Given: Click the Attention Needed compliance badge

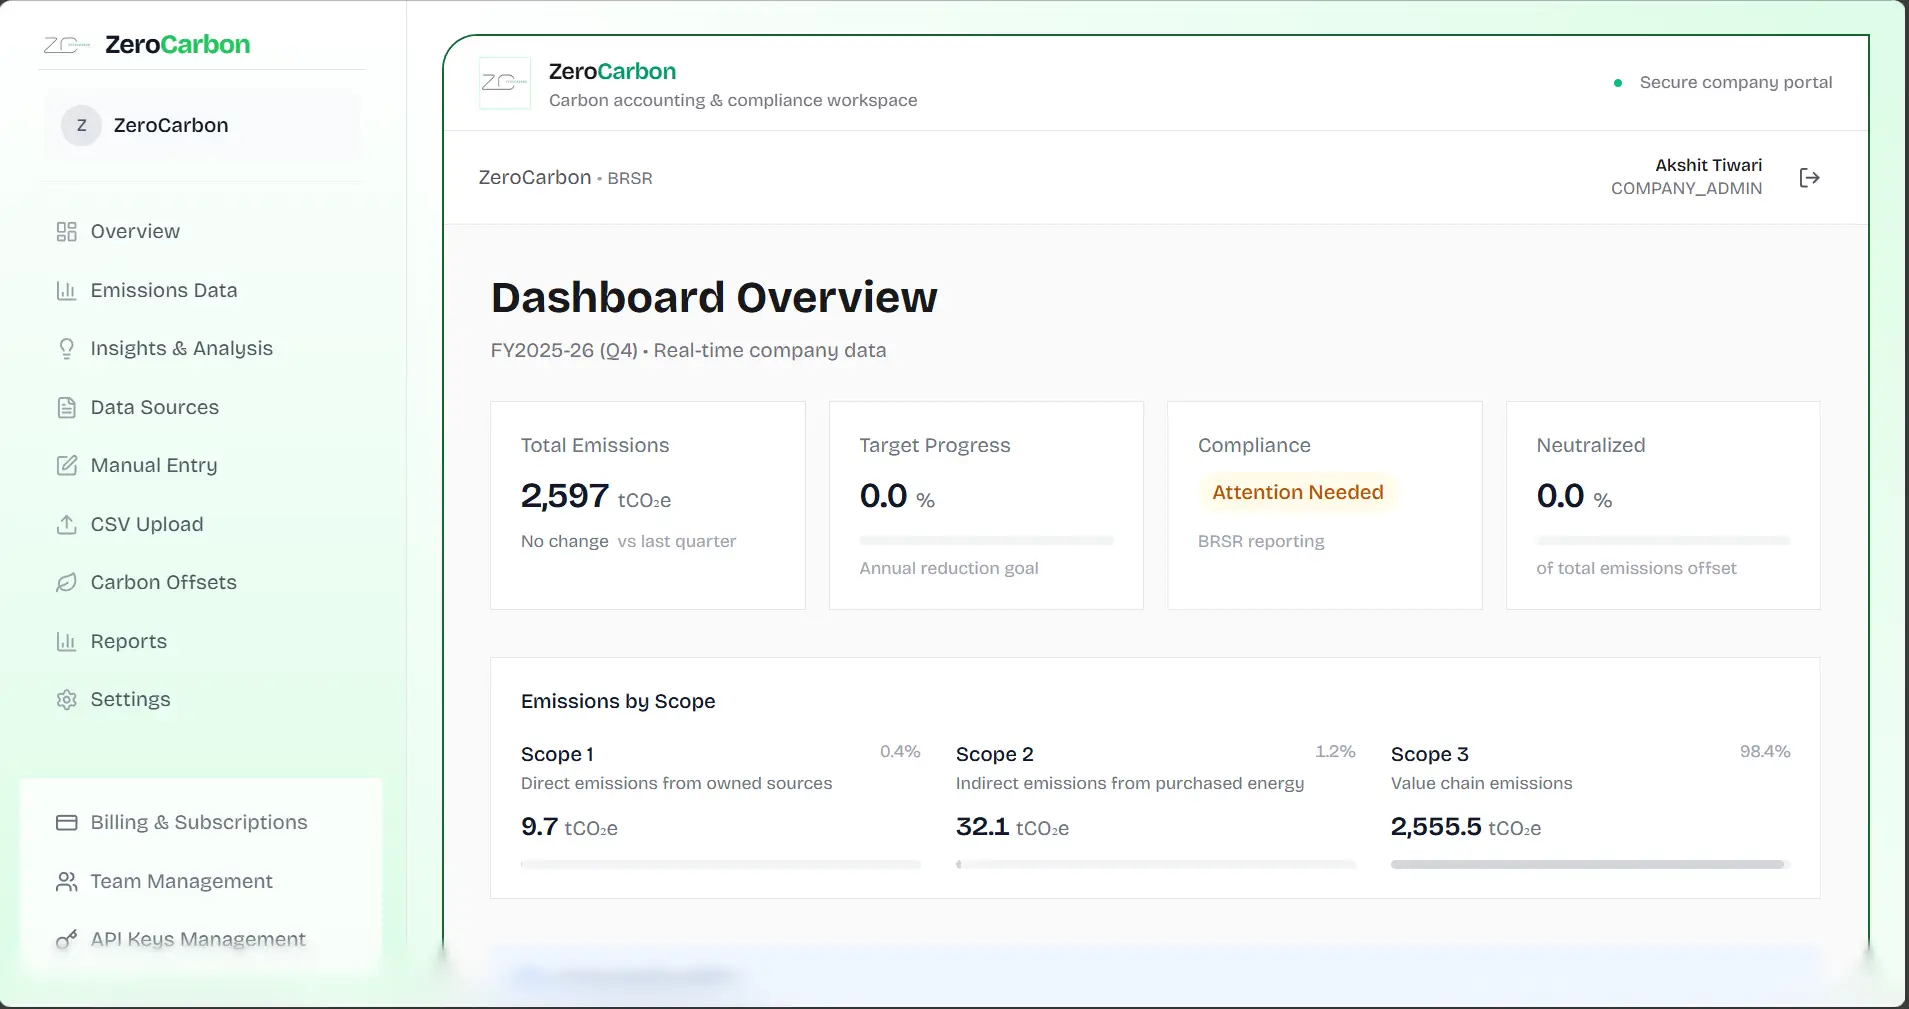Looking at the screenshot, I should pyautogui.click(x=1297, y=492).
